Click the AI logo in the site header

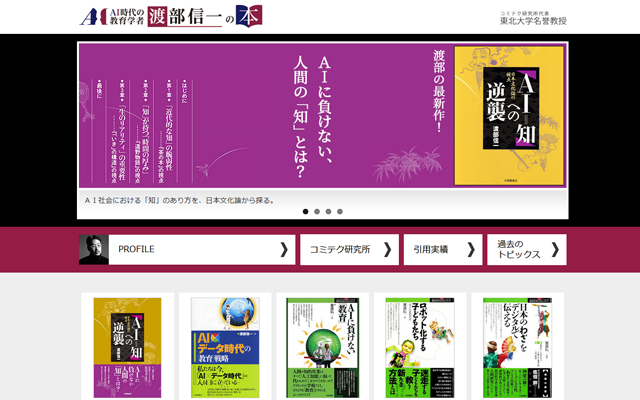[x=92, y=17]
